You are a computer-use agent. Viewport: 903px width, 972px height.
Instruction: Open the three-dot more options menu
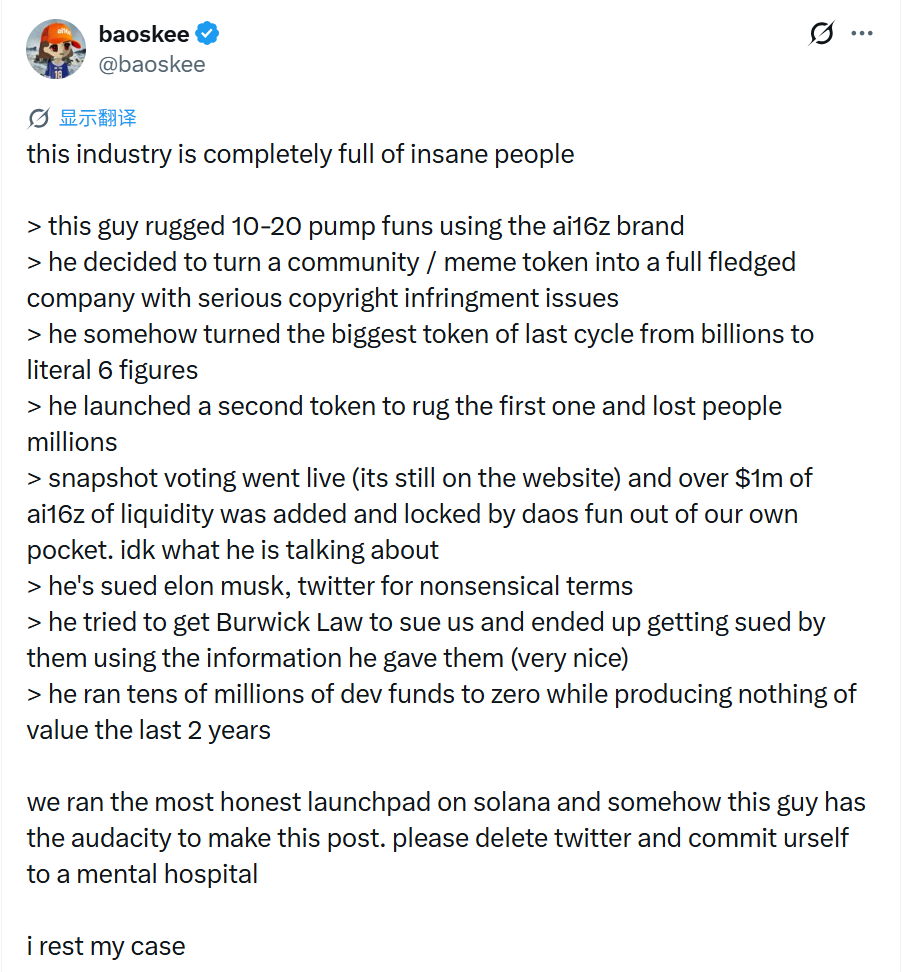click(x=862, y=33)
